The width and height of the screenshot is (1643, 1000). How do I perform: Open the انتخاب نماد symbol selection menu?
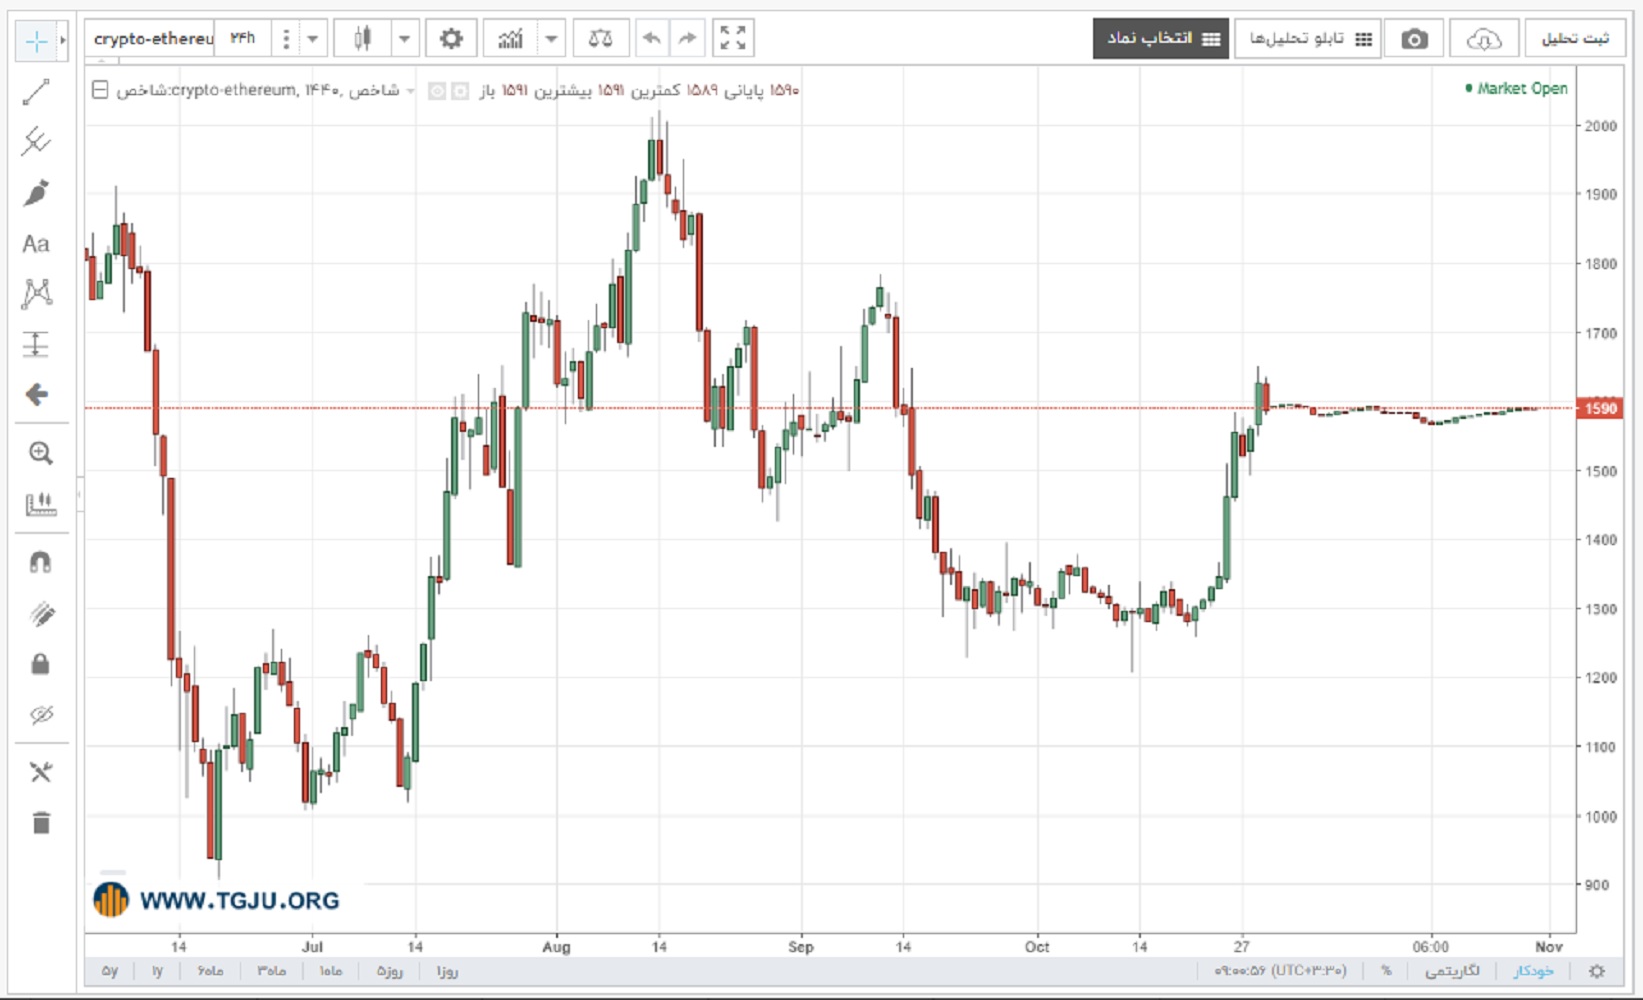pyautogui.click(x=1161, y=38)
